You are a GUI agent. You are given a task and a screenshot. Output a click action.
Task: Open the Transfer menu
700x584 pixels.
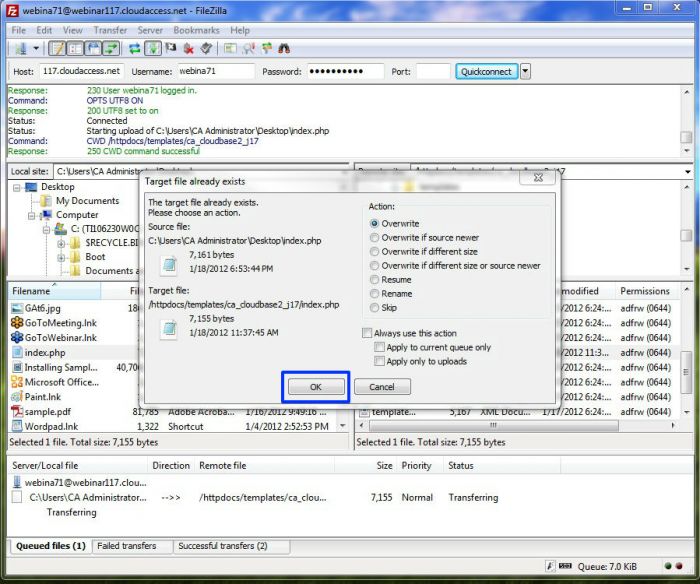point(110,30)
